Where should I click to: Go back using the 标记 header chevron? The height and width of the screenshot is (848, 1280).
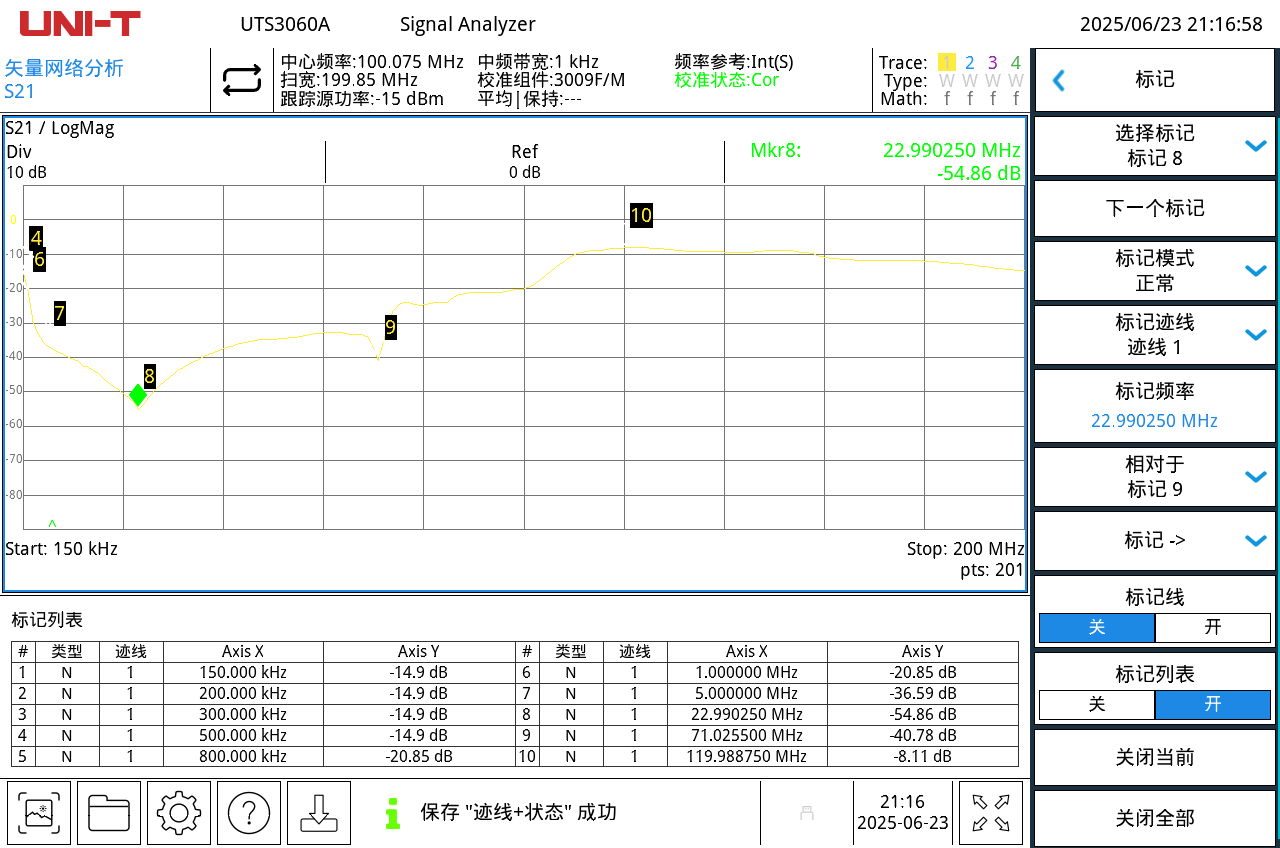tap(1059, 80)
